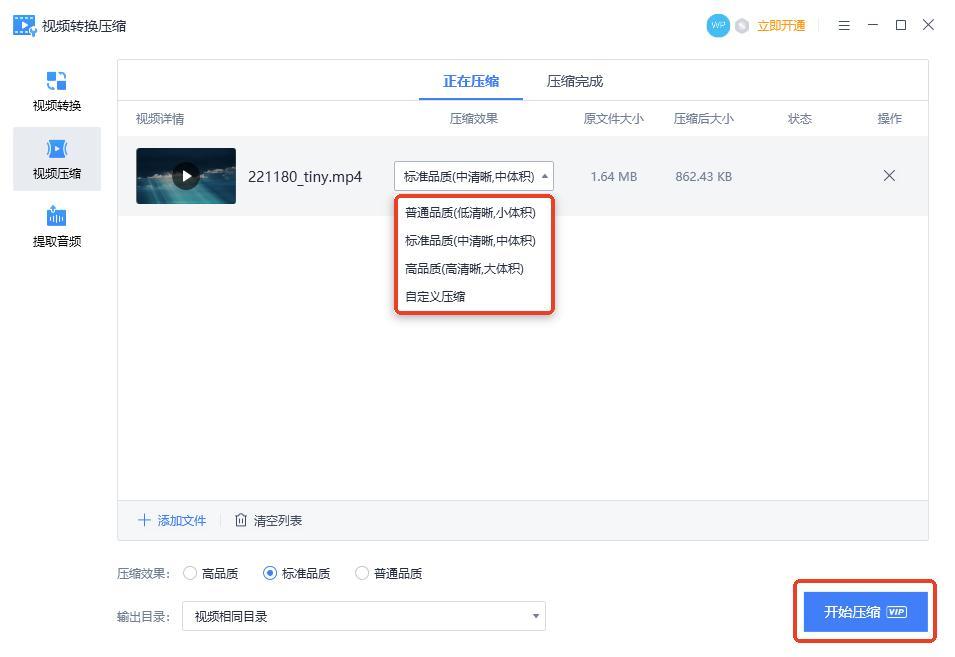This screenshot has width=955, height=657.
Task: Select the 高品质 radio button
Action: point(190,573)
